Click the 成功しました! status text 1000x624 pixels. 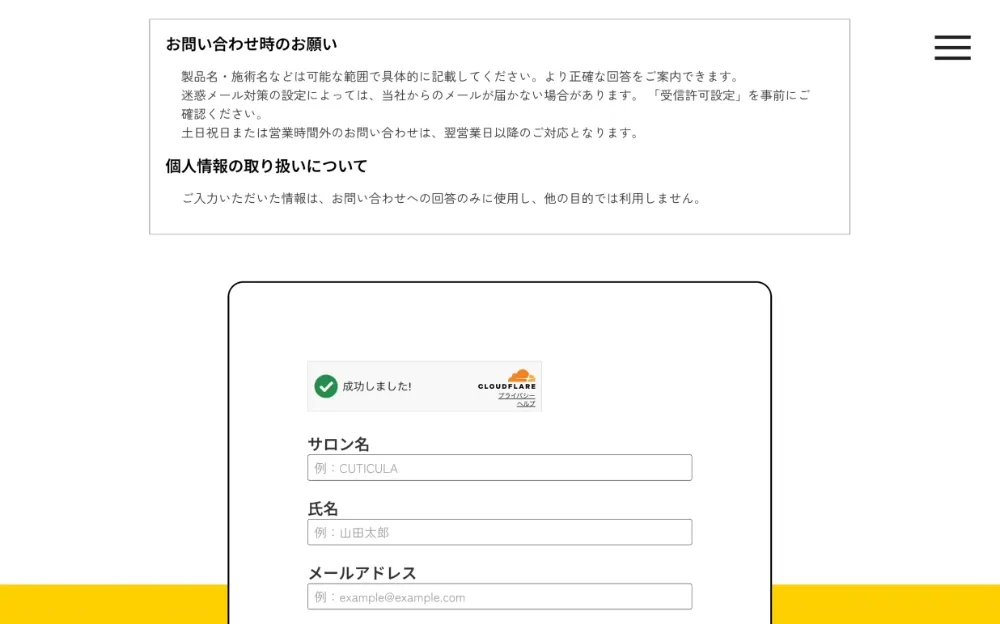(377, 387)
